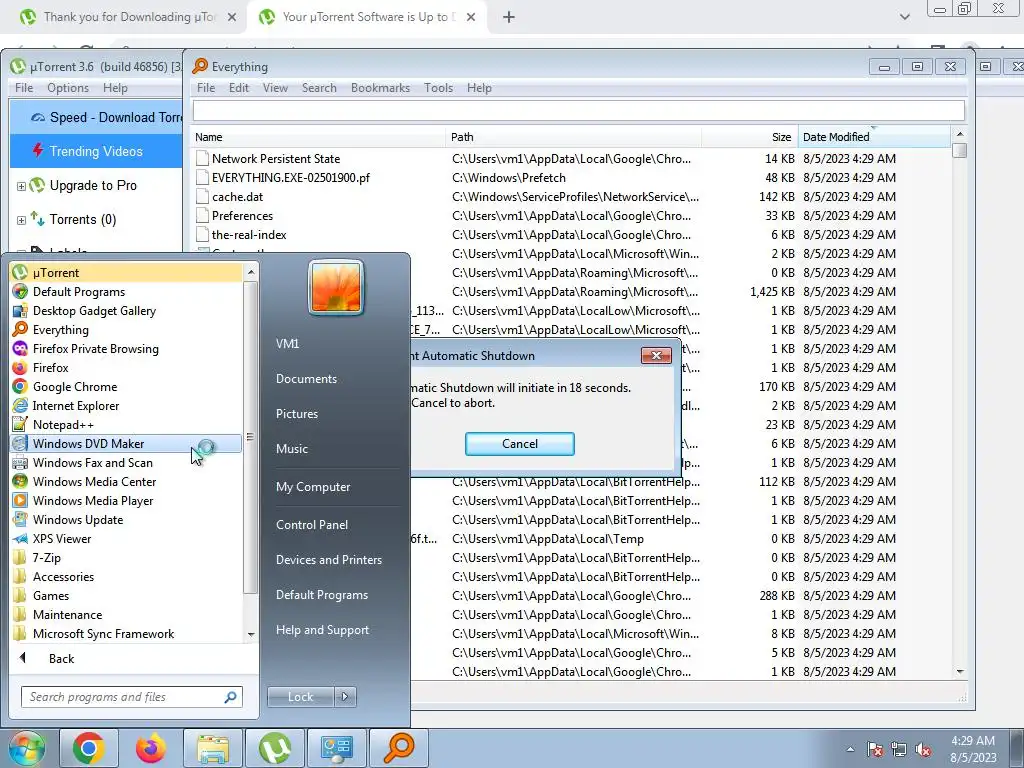Open µTorrent from Start menu list
Image resolution: width=1024 pixels, height=768 pixels.
[126, 272]
